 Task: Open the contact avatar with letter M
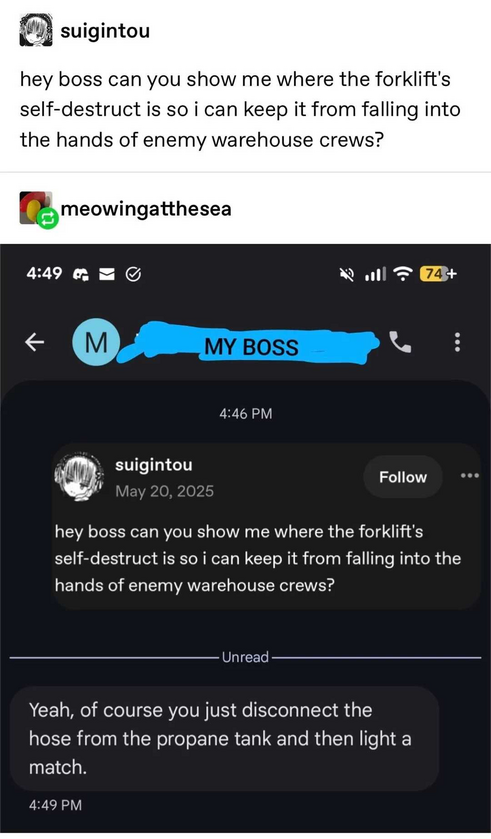tap(96, 342)
